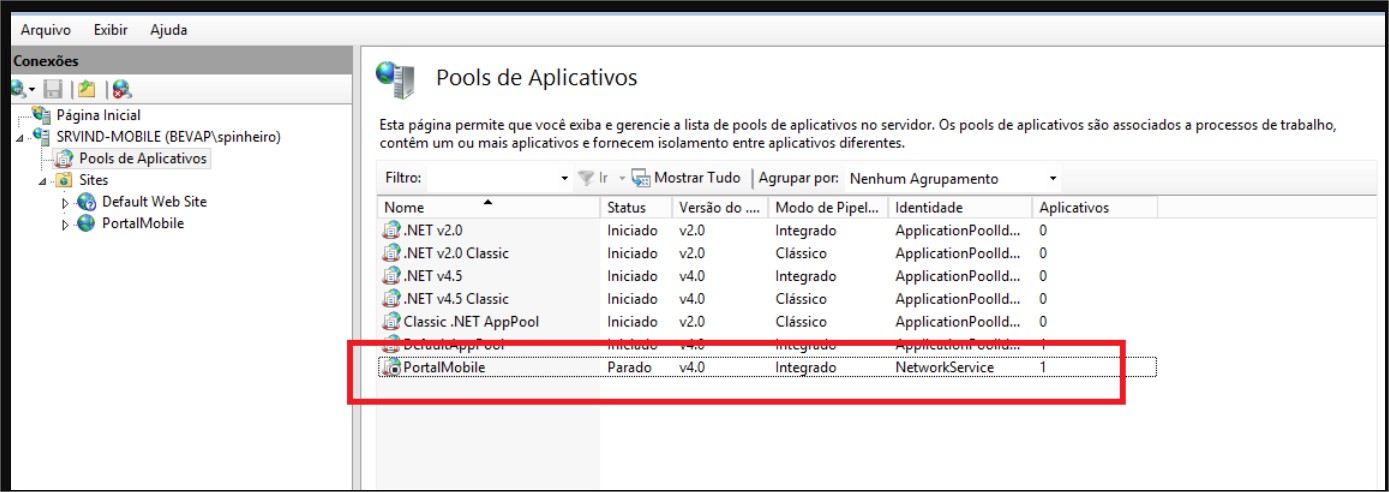
Task: Open the Arquivo menu
Action: tap(46, 30)
